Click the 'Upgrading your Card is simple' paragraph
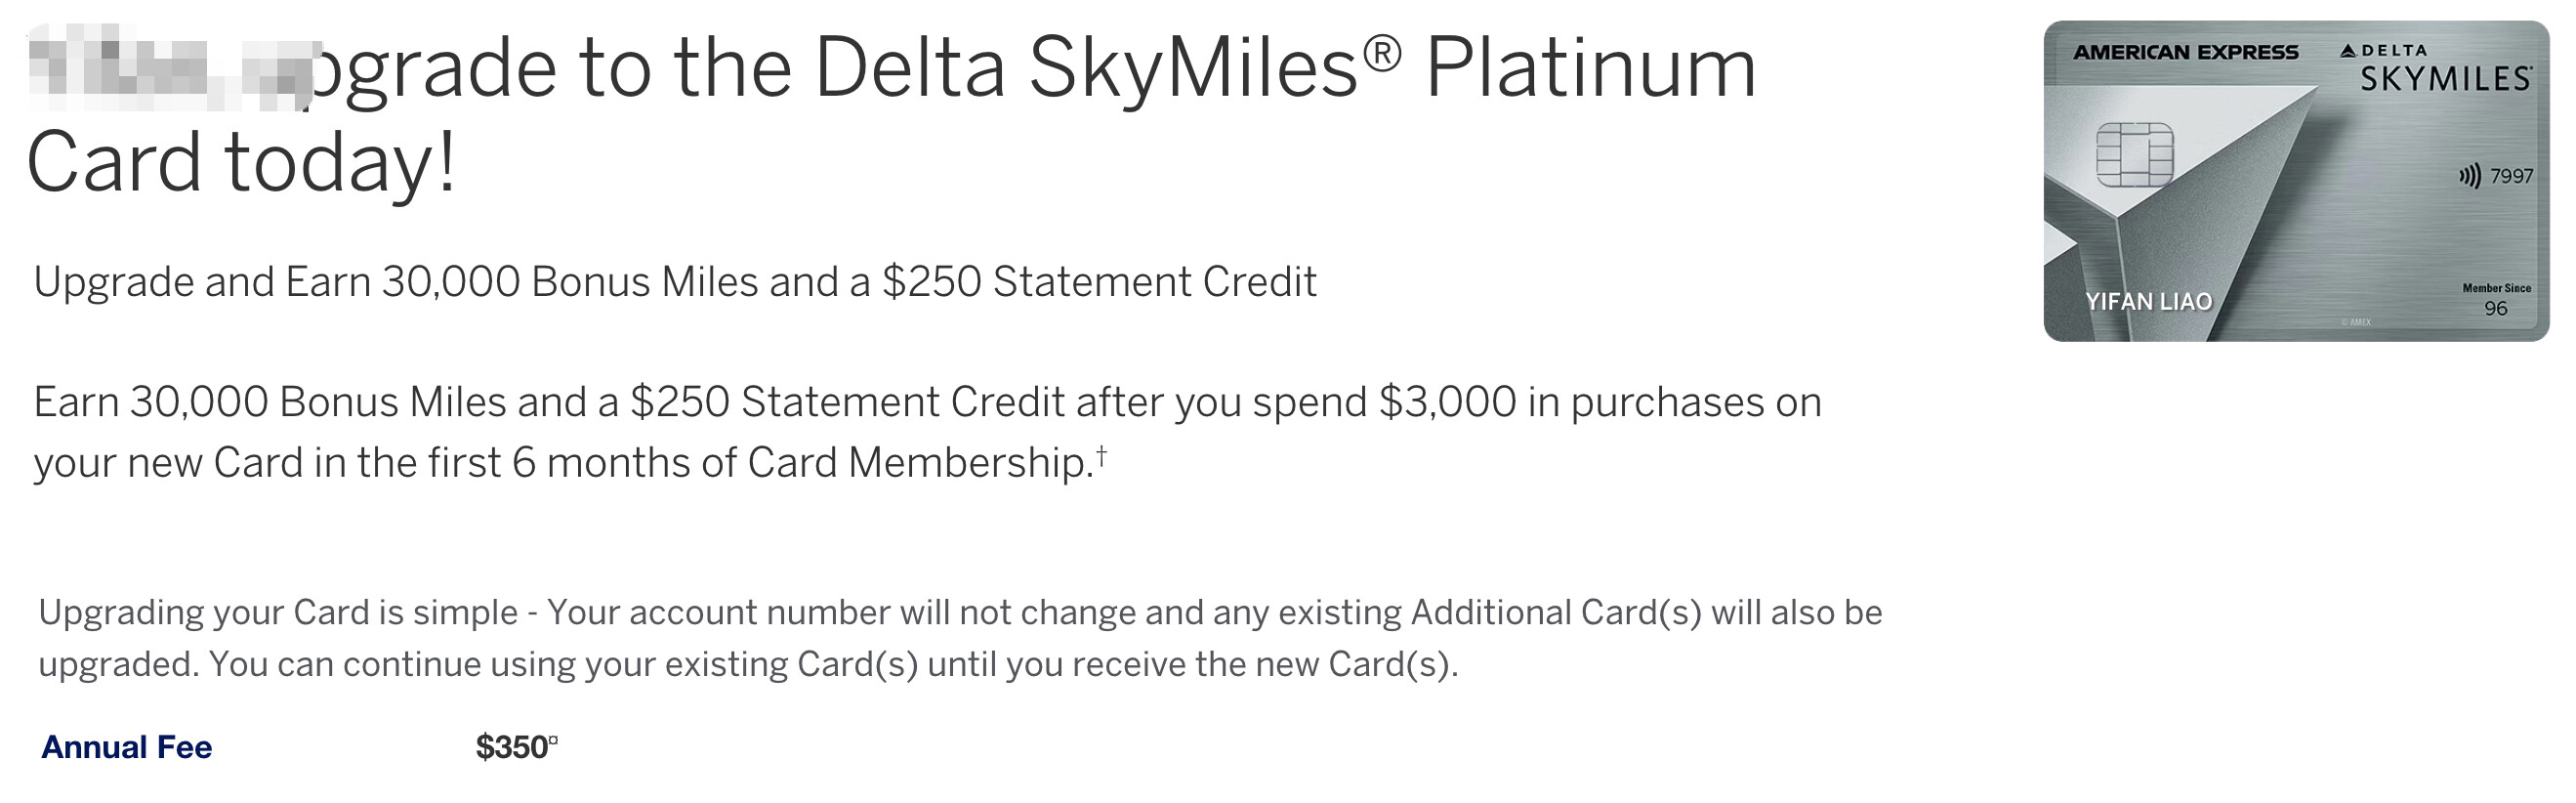 click(x=960, y=638)
